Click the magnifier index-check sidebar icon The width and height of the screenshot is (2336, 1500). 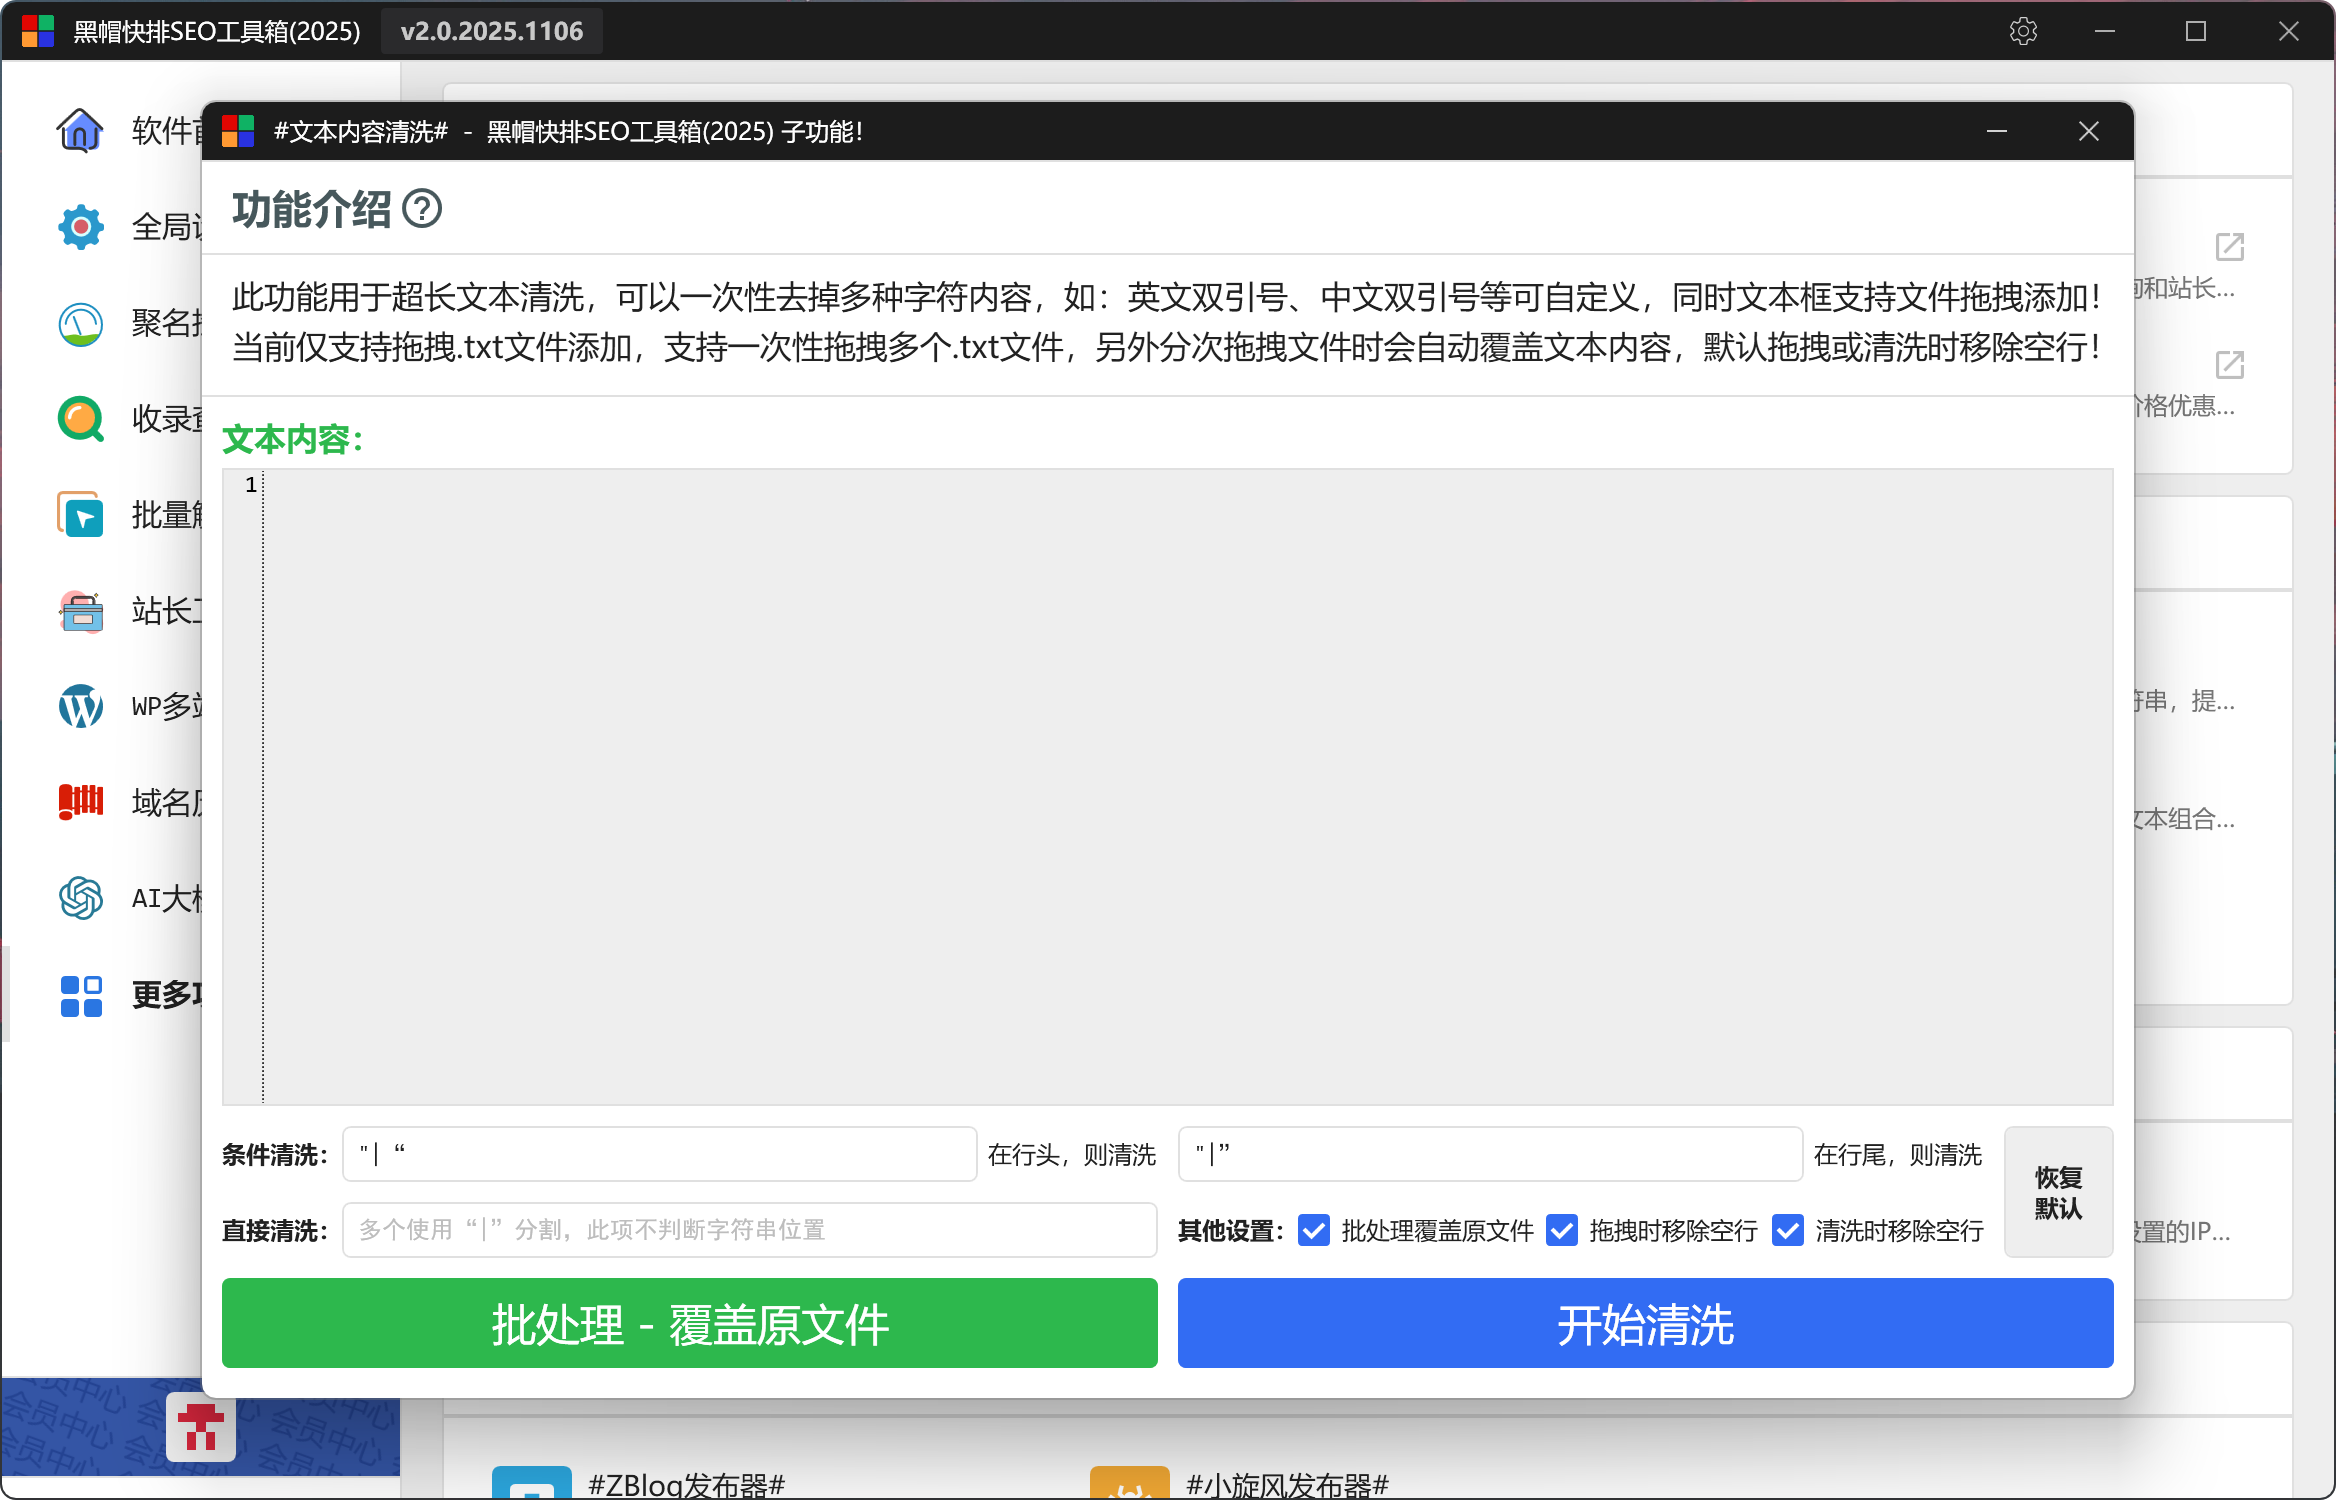[80, 419]
